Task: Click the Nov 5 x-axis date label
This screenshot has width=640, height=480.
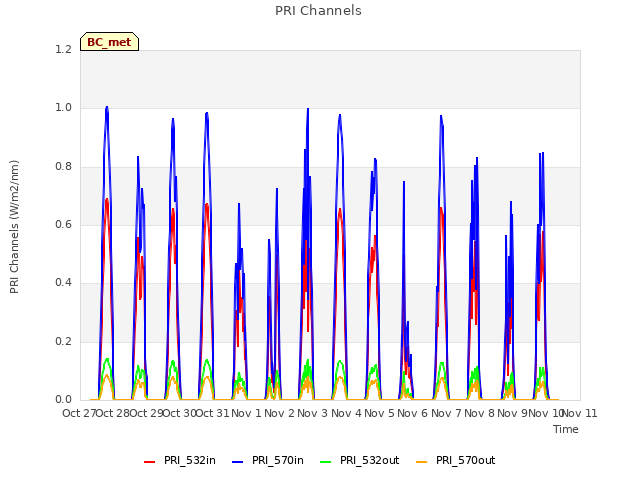Action: tap(379, 413)
